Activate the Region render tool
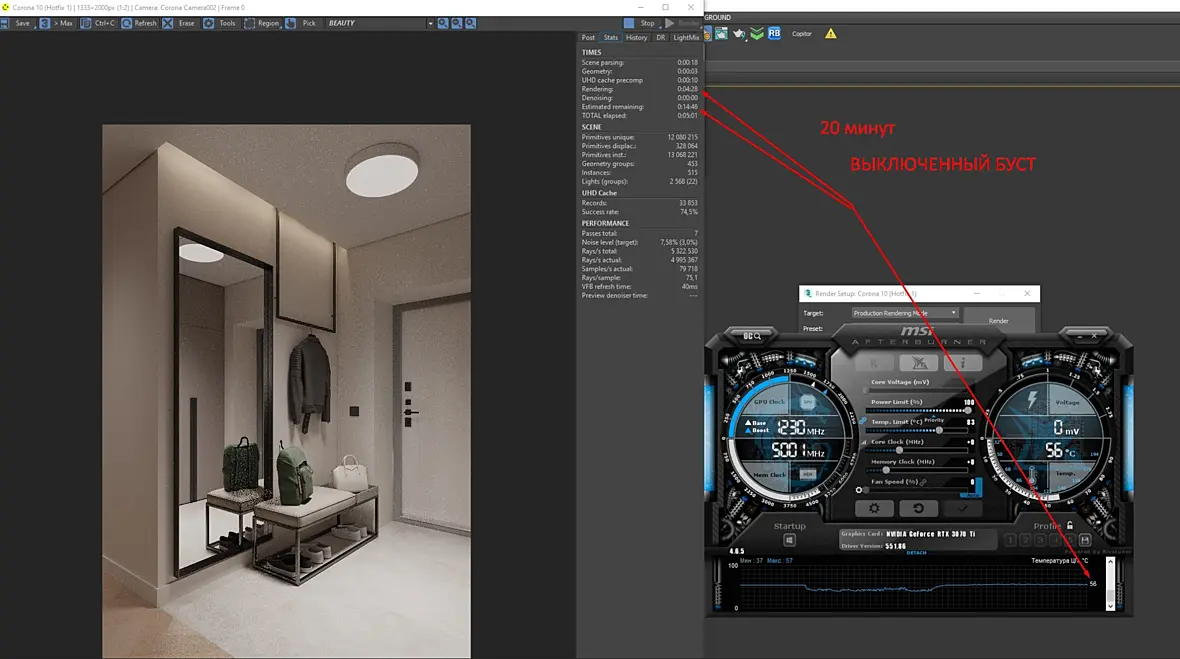This screenshot has width=1180, height=659. (x=262, y=23)
